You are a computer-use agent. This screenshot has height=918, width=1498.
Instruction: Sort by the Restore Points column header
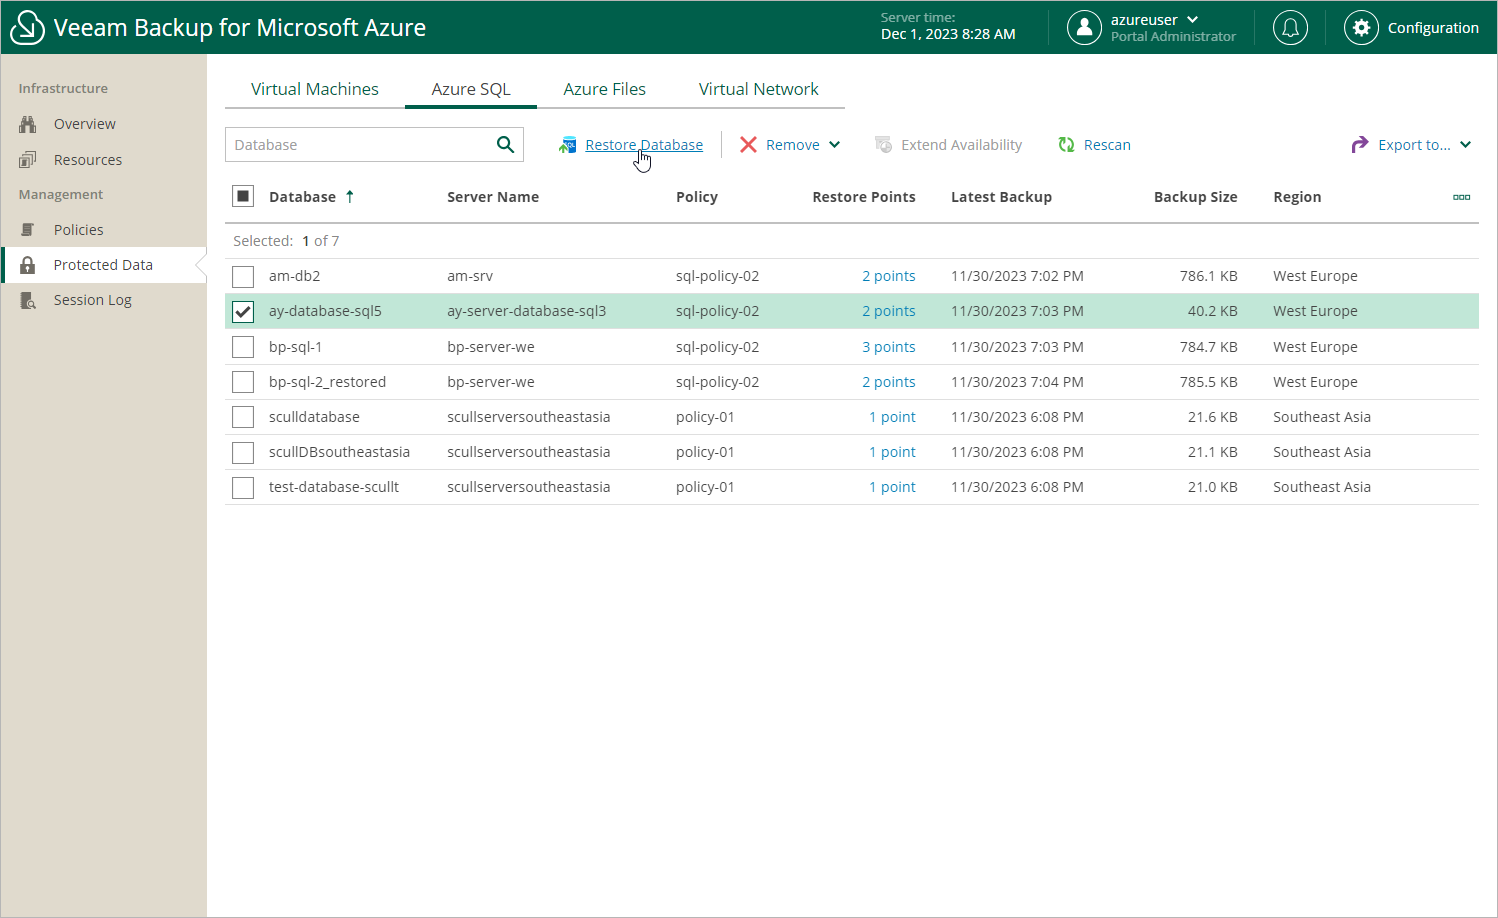864,197
